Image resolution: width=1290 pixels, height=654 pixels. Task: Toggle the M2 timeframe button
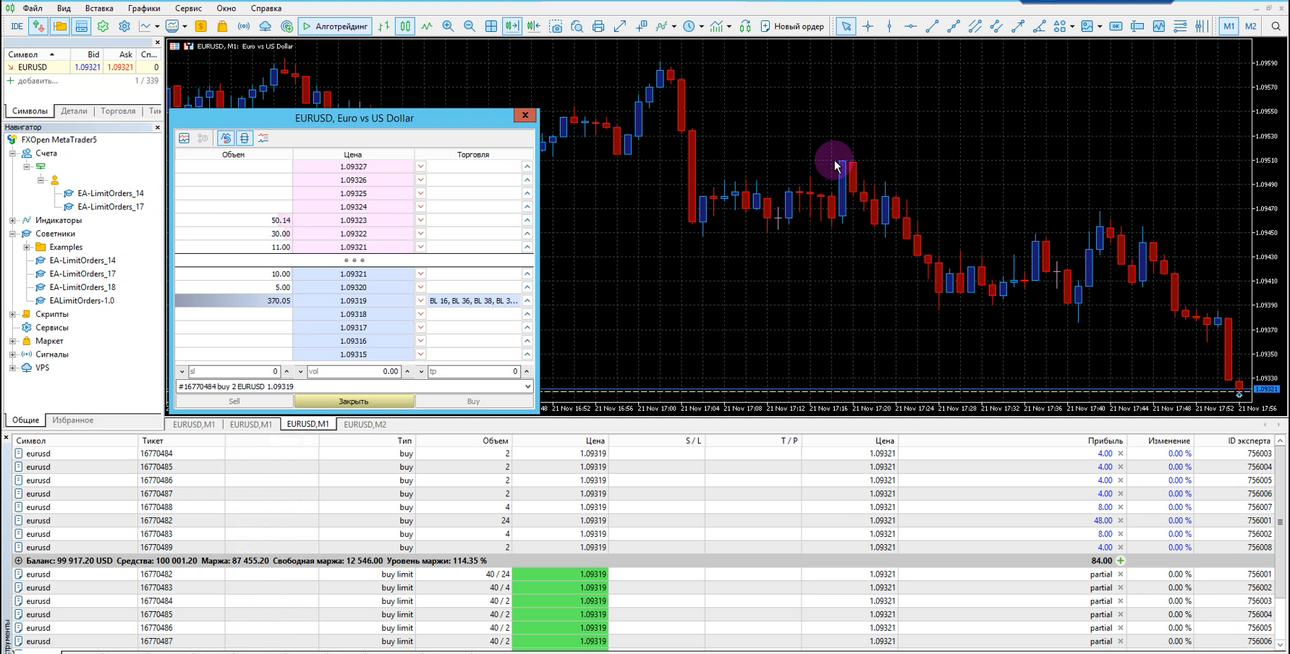1250,26
